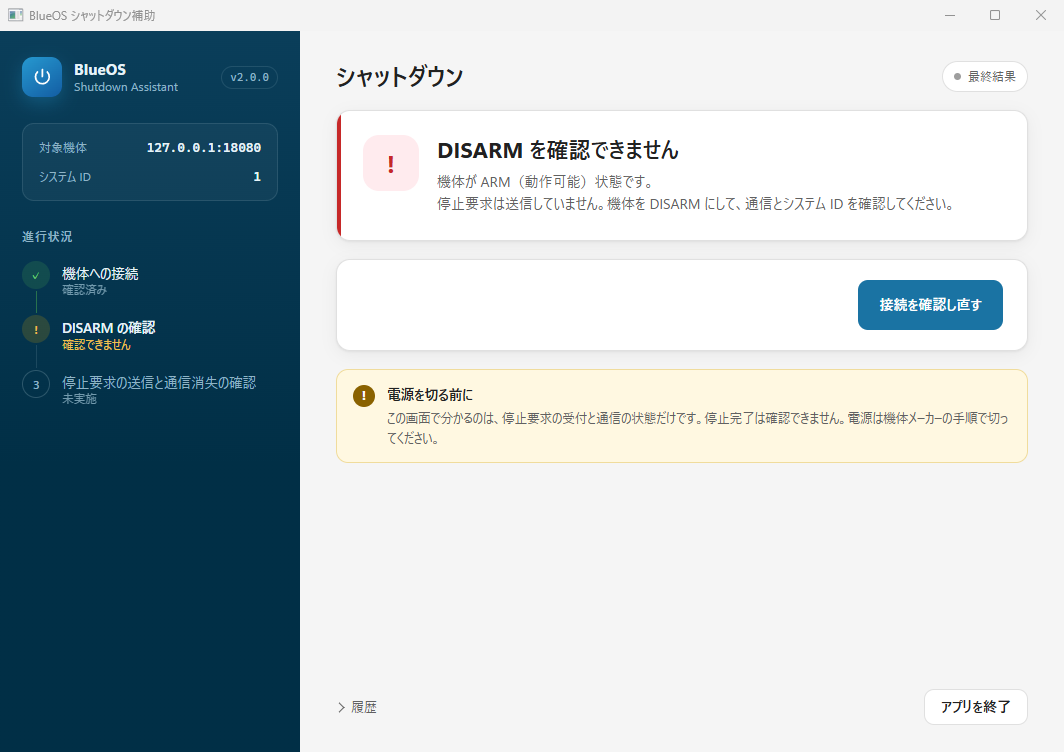Viewport: 1064px width, 752px height.
Task: Click the 機体が ARM（動作可能）状態です text
Action: click(545, 182)
